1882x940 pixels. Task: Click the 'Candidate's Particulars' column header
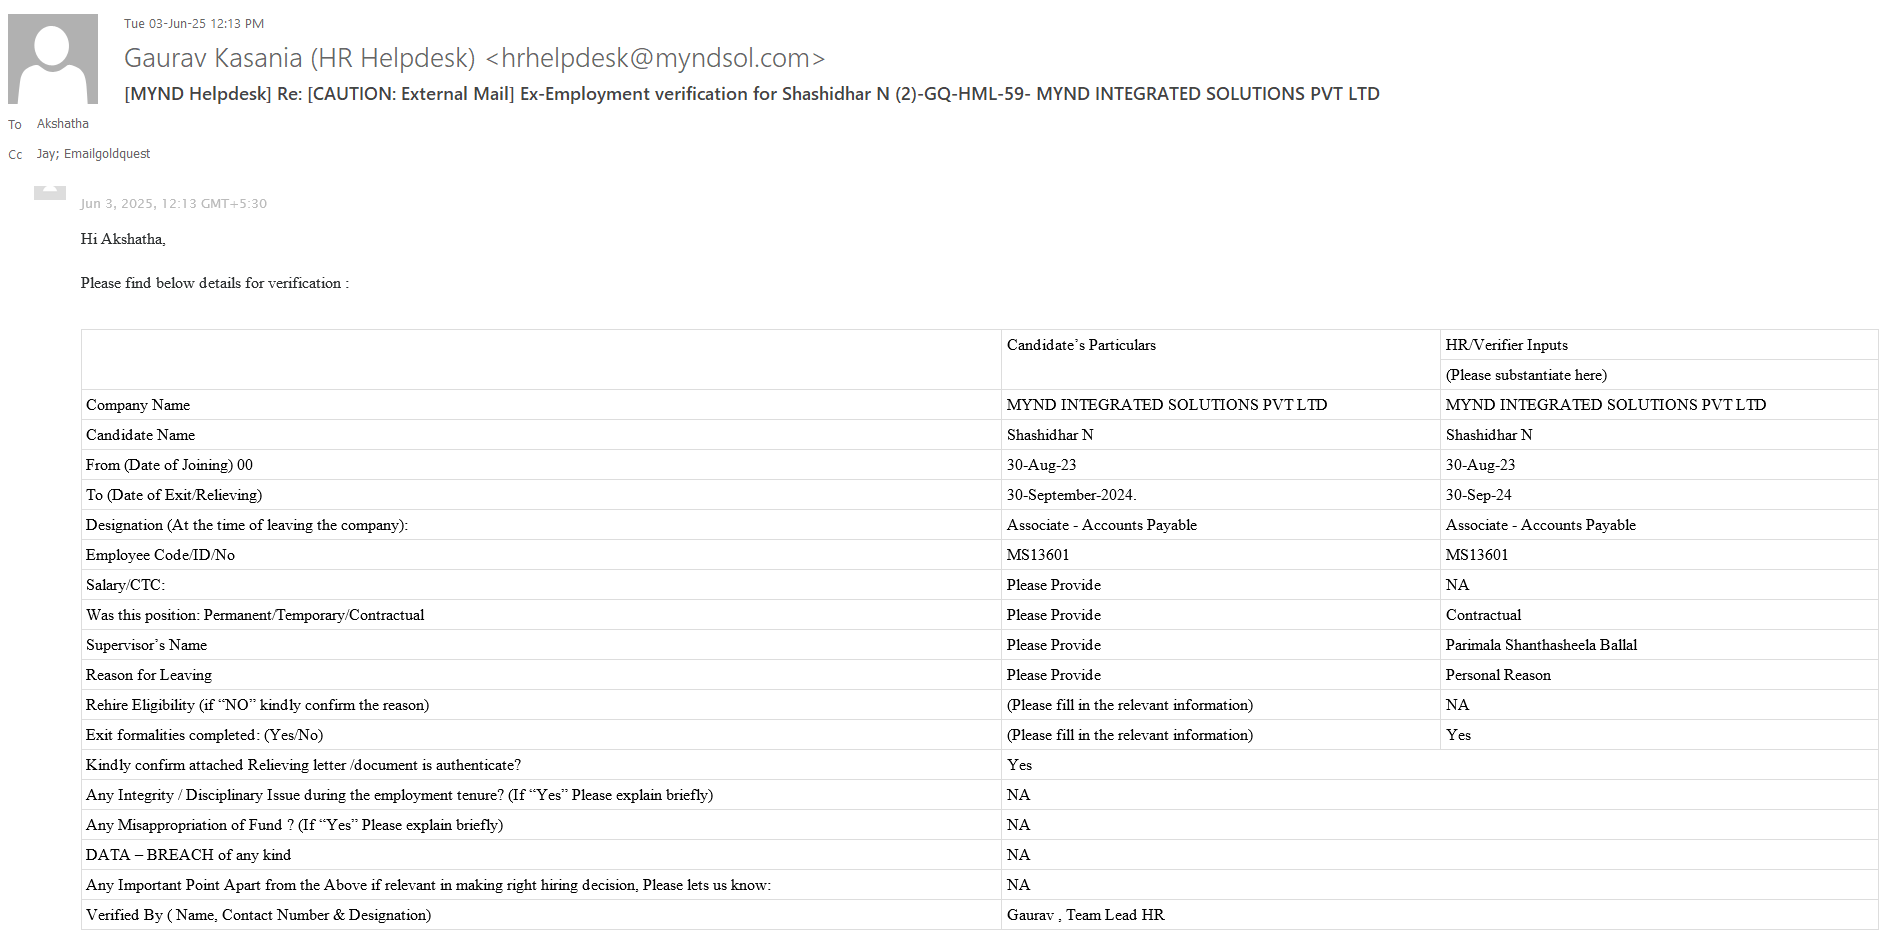point(1081,345)
